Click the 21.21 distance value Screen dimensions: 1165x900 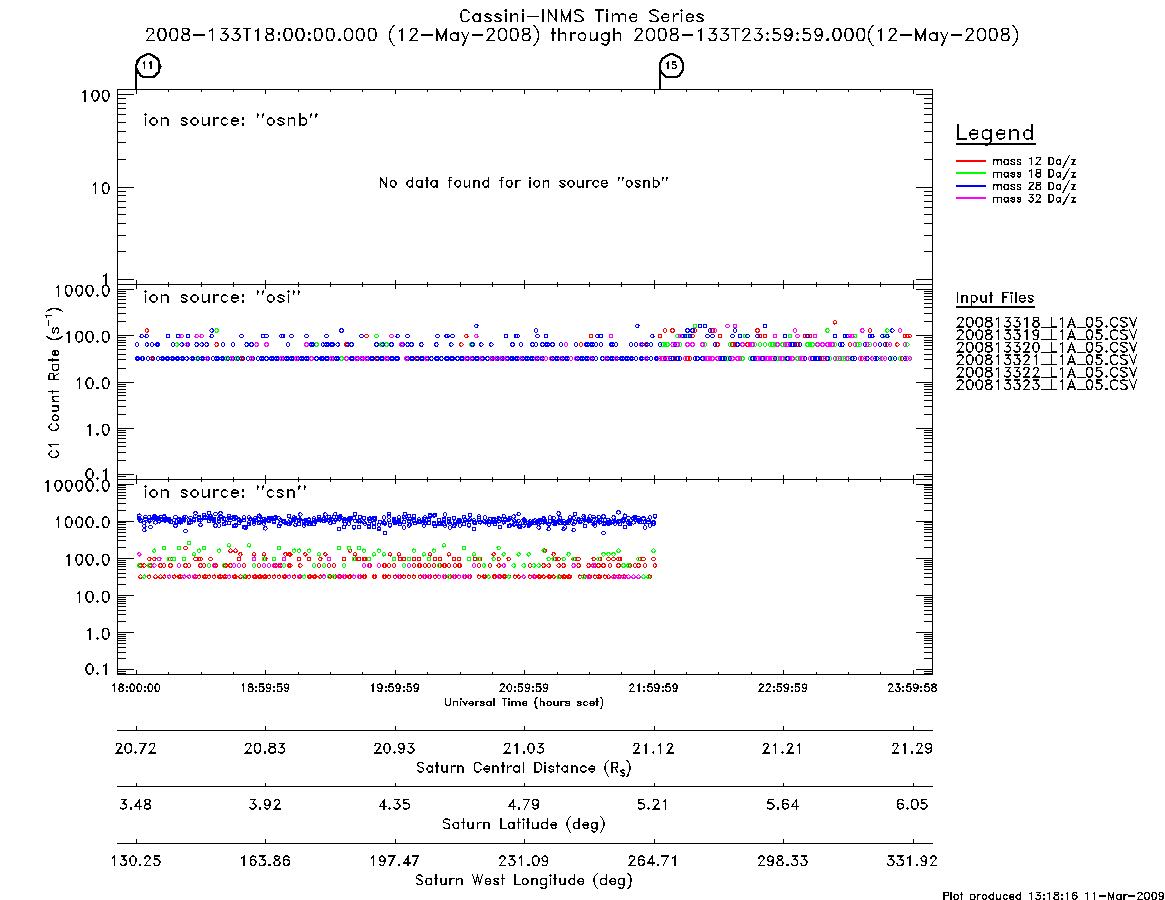point(782,748)
